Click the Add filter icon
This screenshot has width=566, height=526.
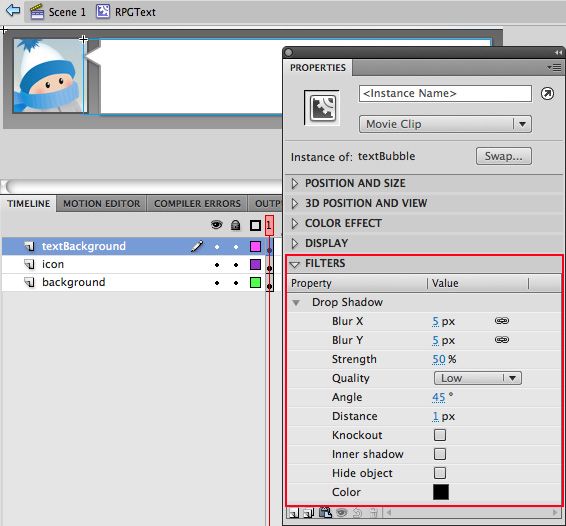(294, 513)
